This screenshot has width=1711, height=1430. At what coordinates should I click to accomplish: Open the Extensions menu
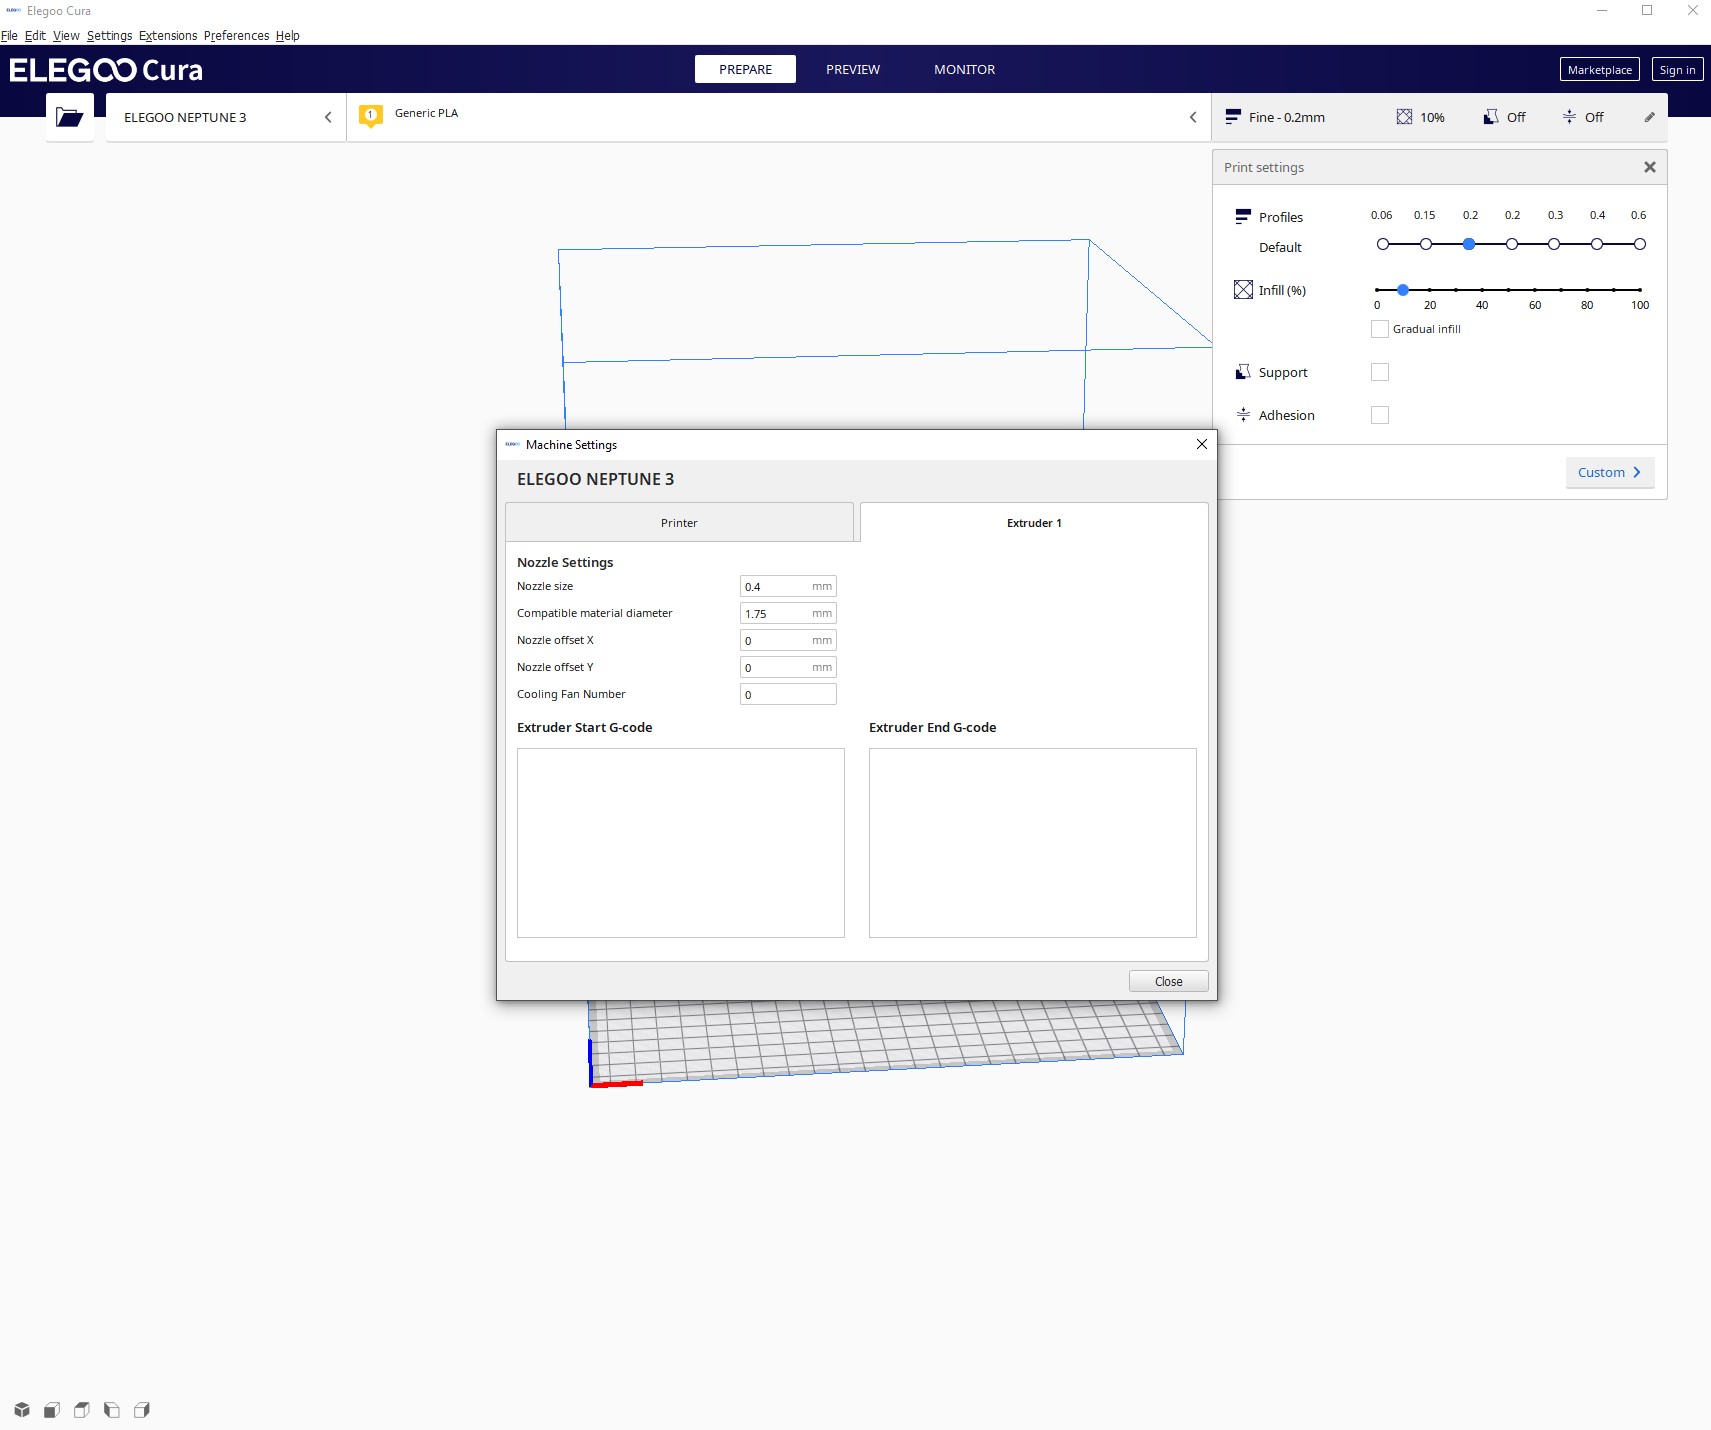click(168, 35)
